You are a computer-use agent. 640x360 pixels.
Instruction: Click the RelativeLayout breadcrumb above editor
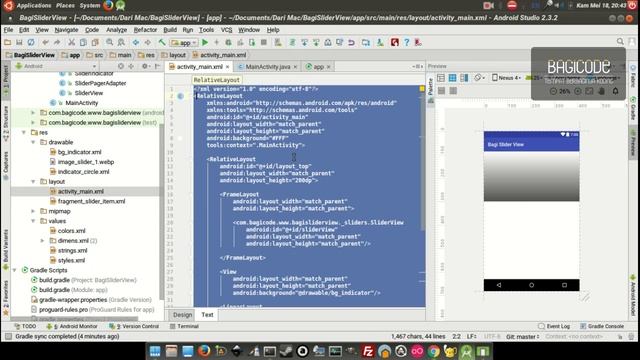pyautogui.click(x=216, y=80)
